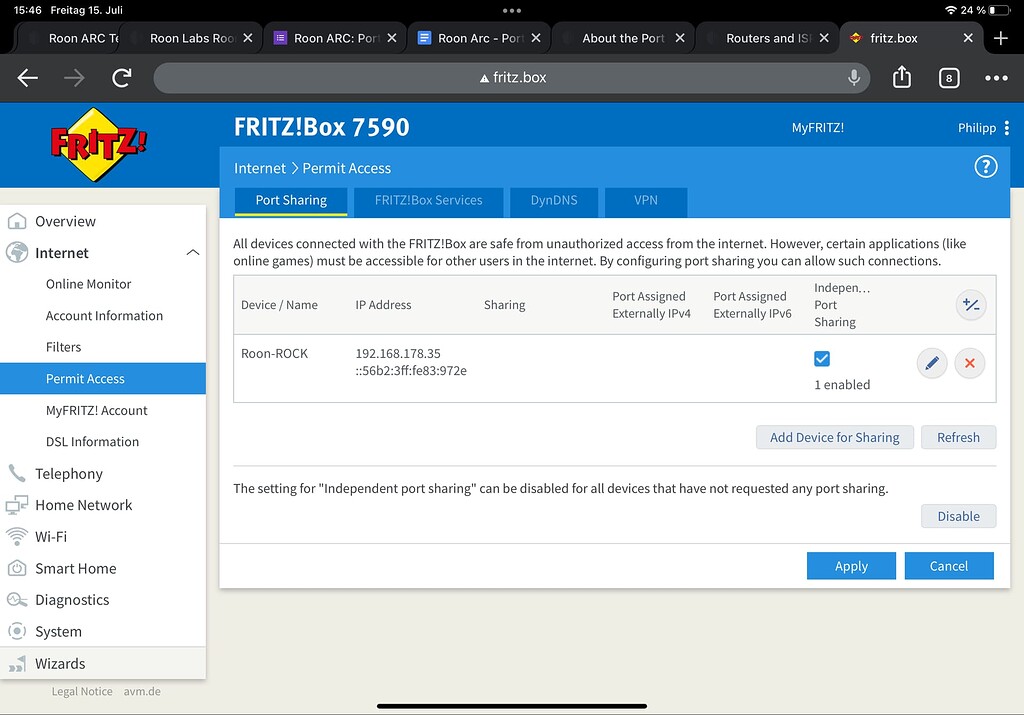Delete the Roon-ROCK sharing with red X
The image size is (1024, 715).
click(x=970, y=363)
